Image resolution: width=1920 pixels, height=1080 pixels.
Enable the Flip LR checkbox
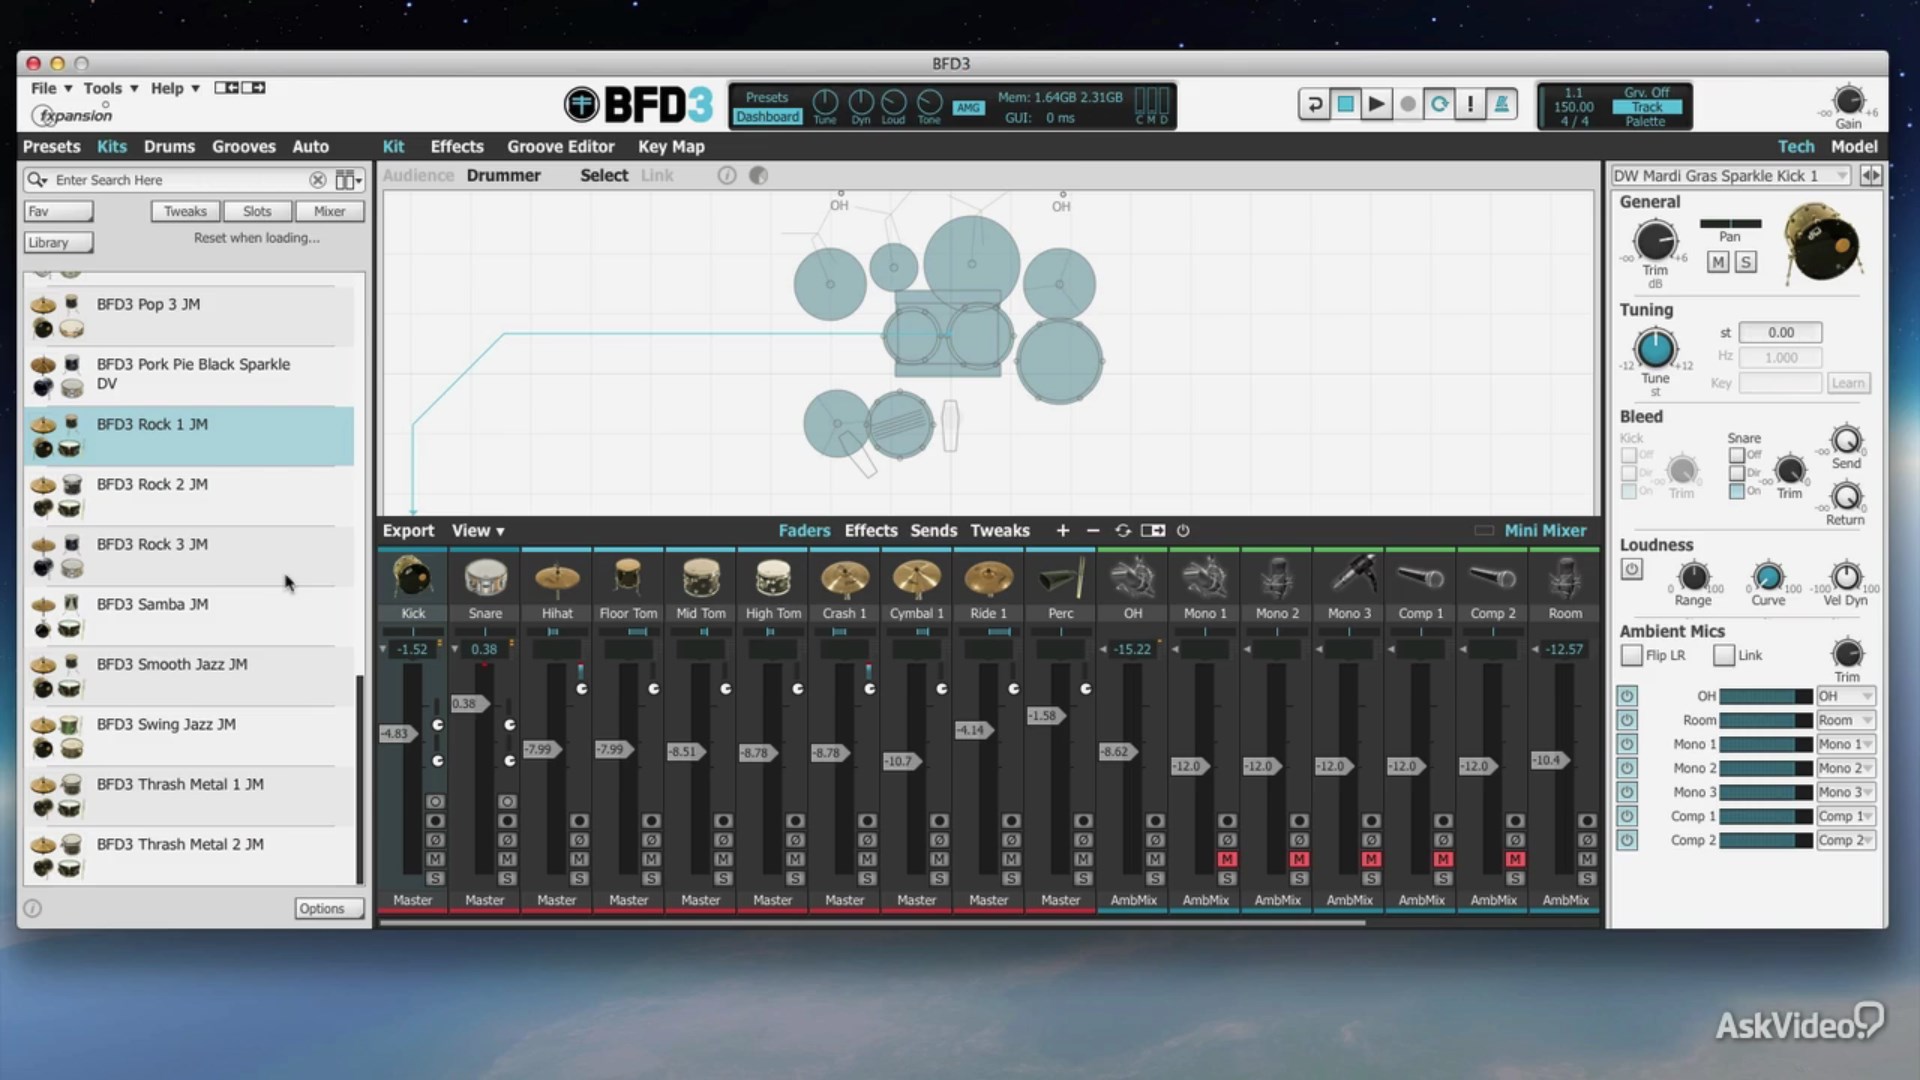pyautogui.click(x=1632, y=656)
